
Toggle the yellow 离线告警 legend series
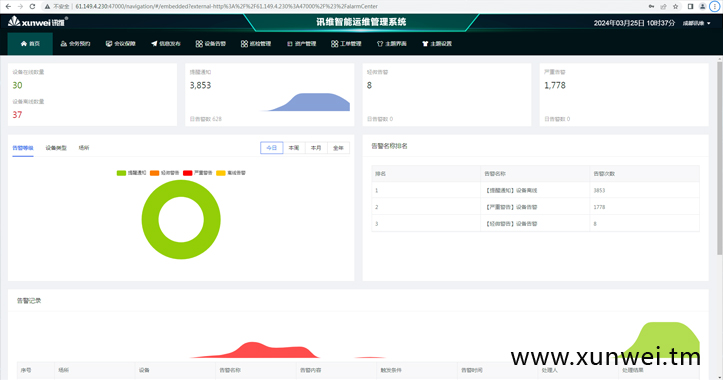[x=231, y=173]
